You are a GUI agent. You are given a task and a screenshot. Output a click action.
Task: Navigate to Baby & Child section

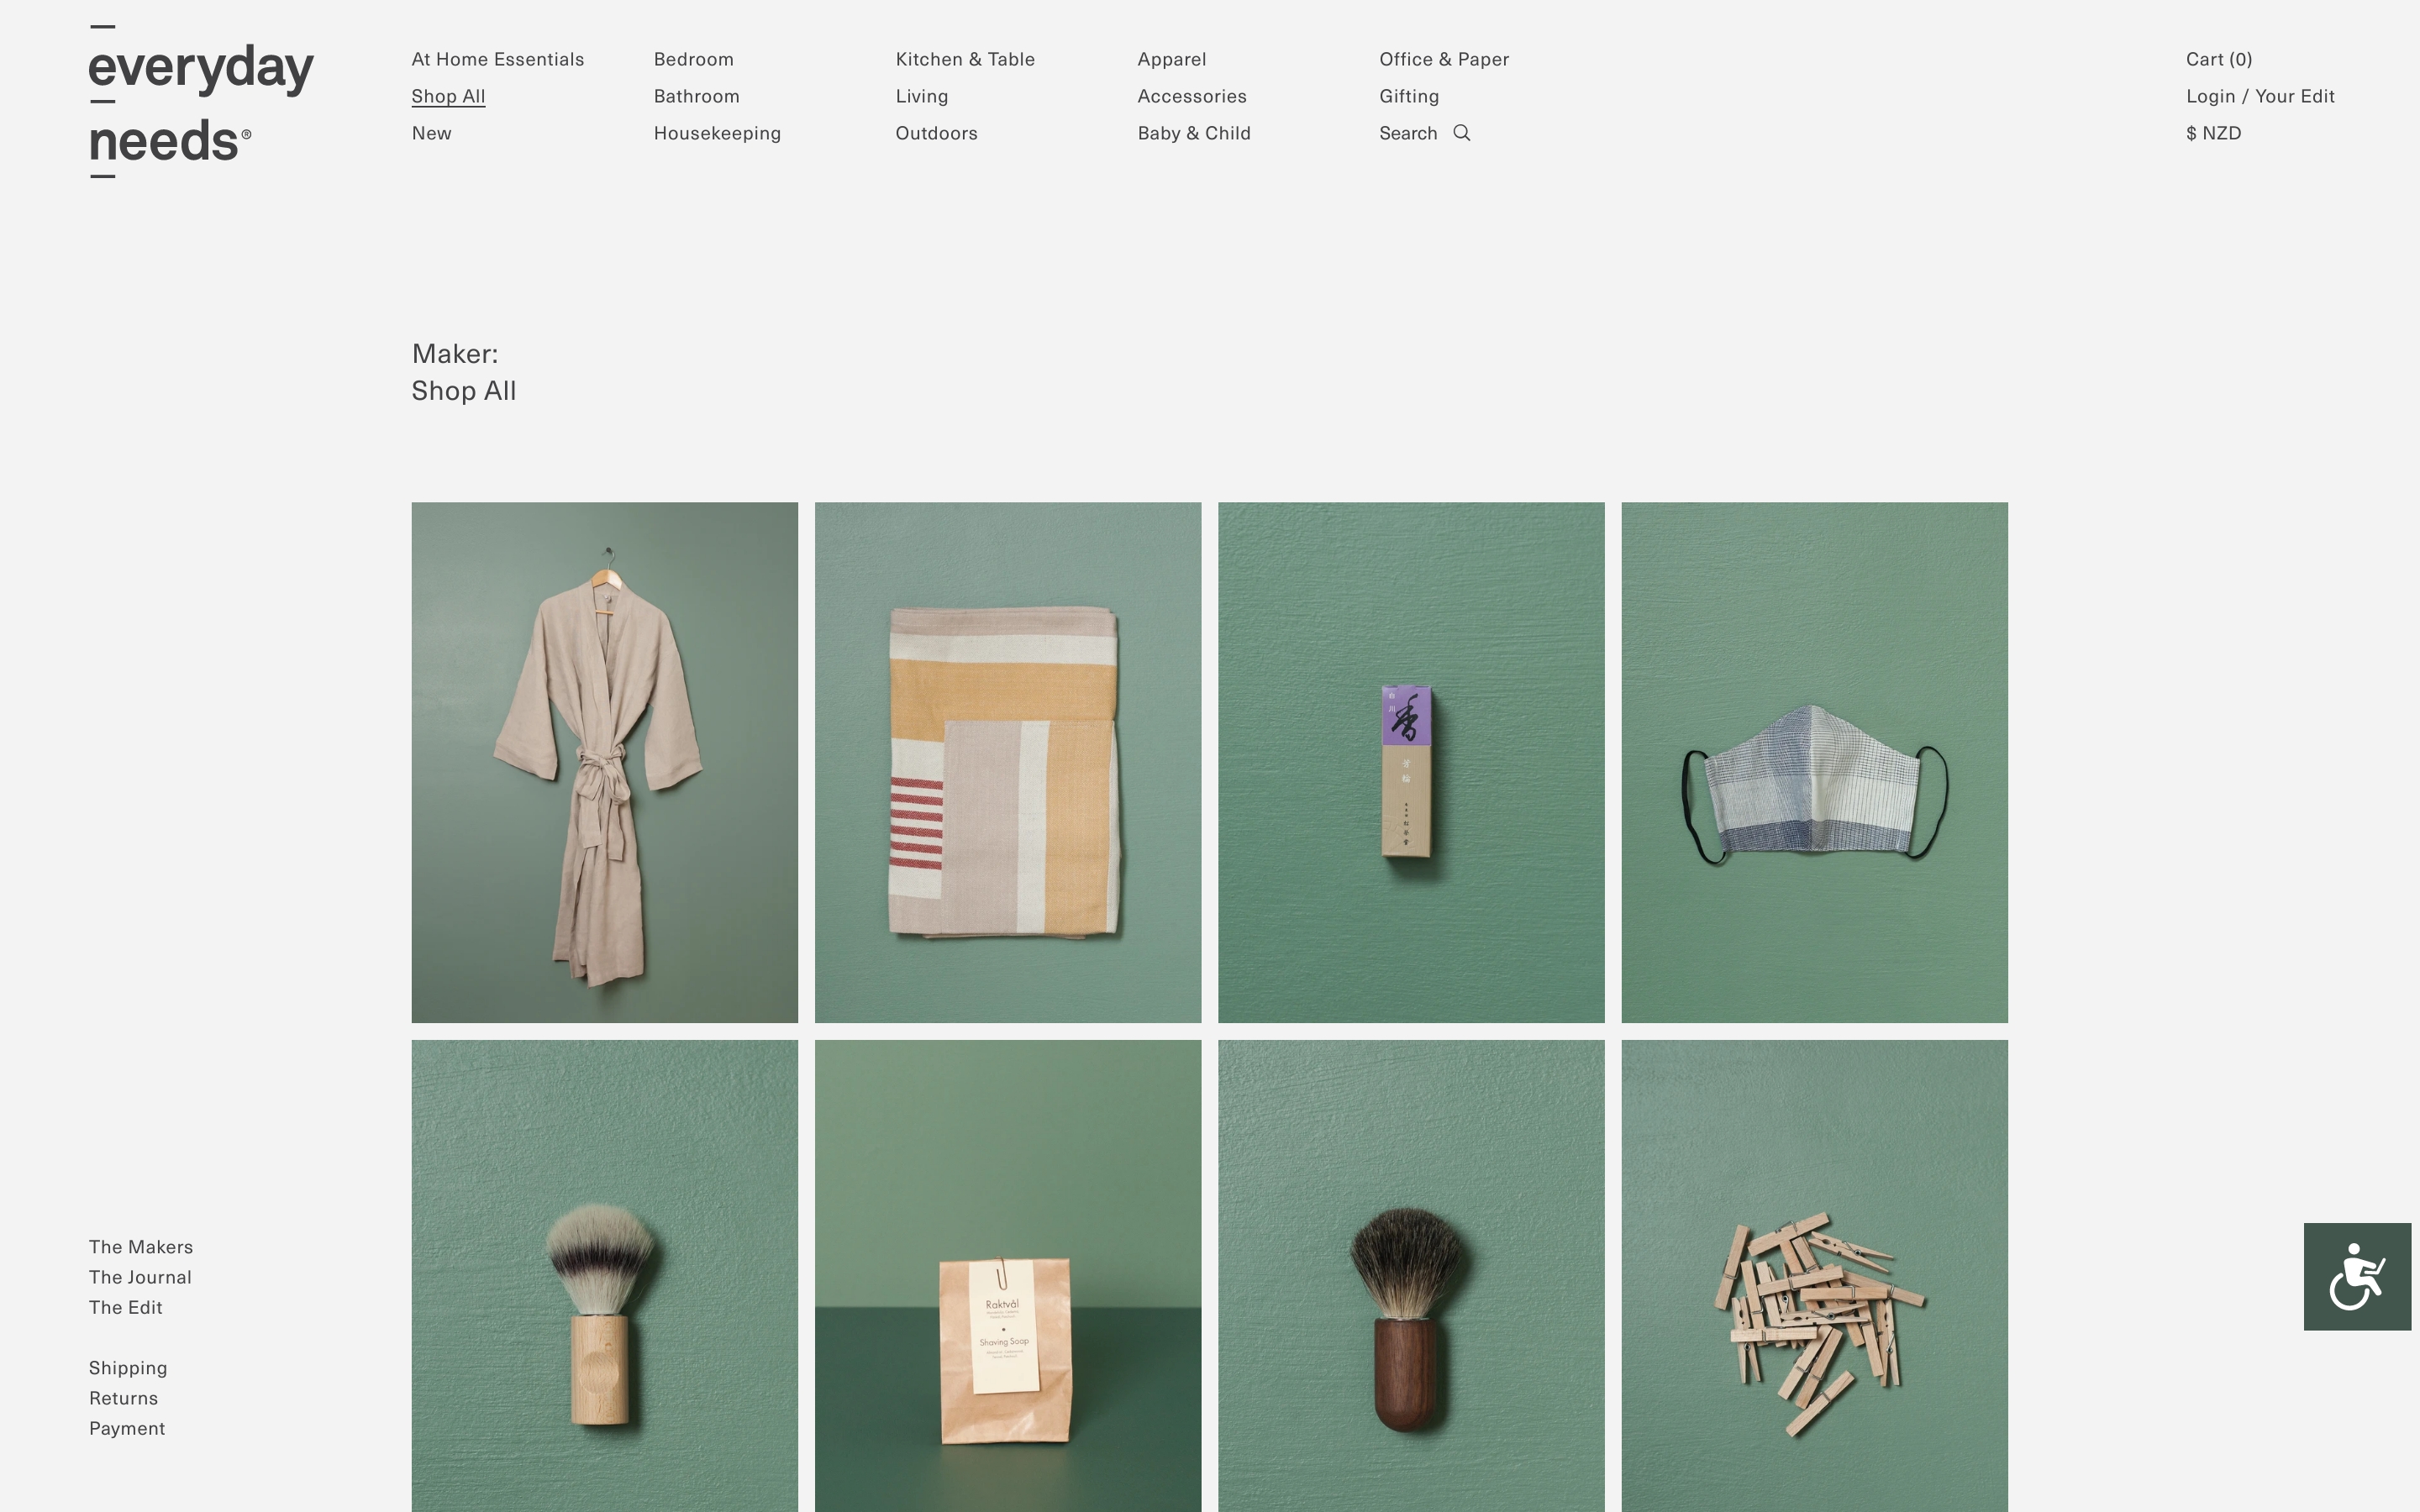1193,133
